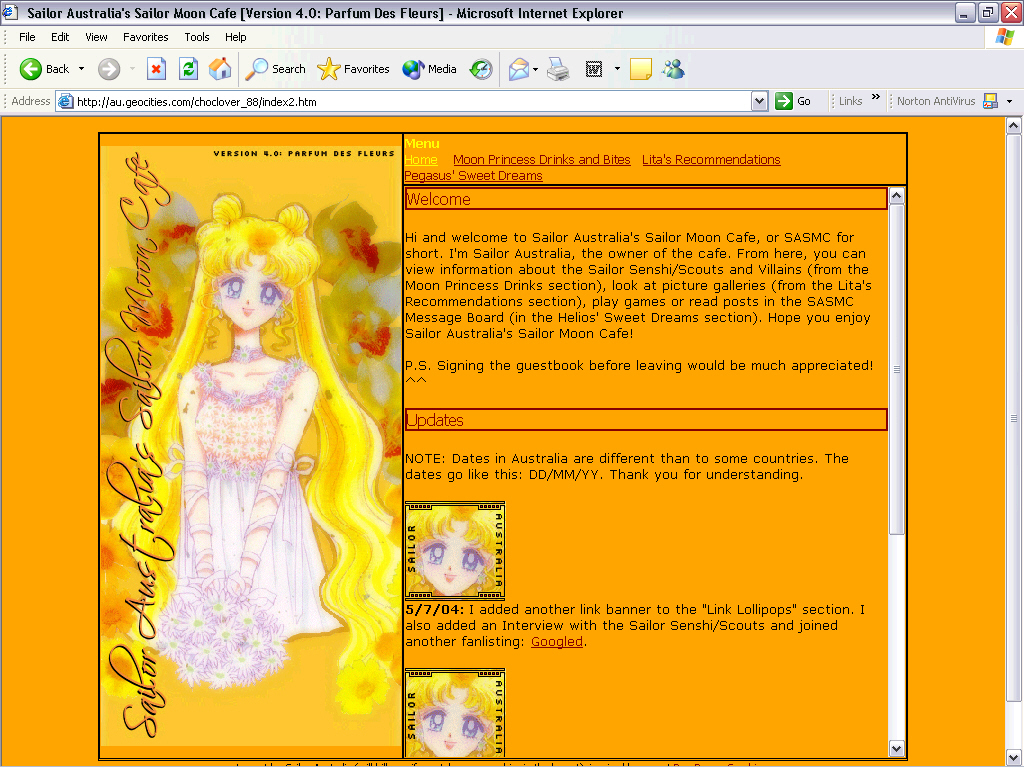Open the Edit menu
Image resolution: width=1024 pixels, height=768 pixels.
point(60,37)
